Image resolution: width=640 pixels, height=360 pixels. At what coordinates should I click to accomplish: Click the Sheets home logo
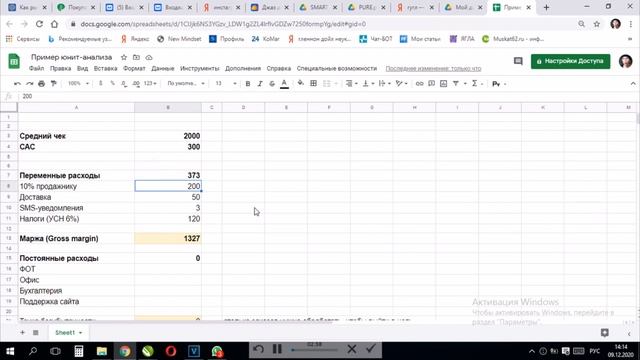14,61
